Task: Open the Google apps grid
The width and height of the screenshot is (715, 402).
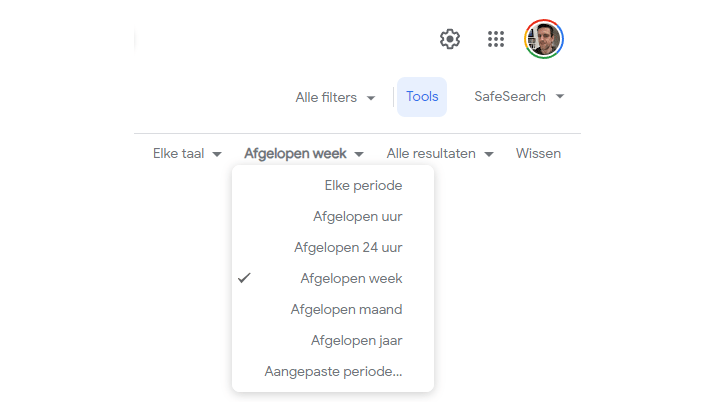Action: pyautogui.click(x=496, y=39)
